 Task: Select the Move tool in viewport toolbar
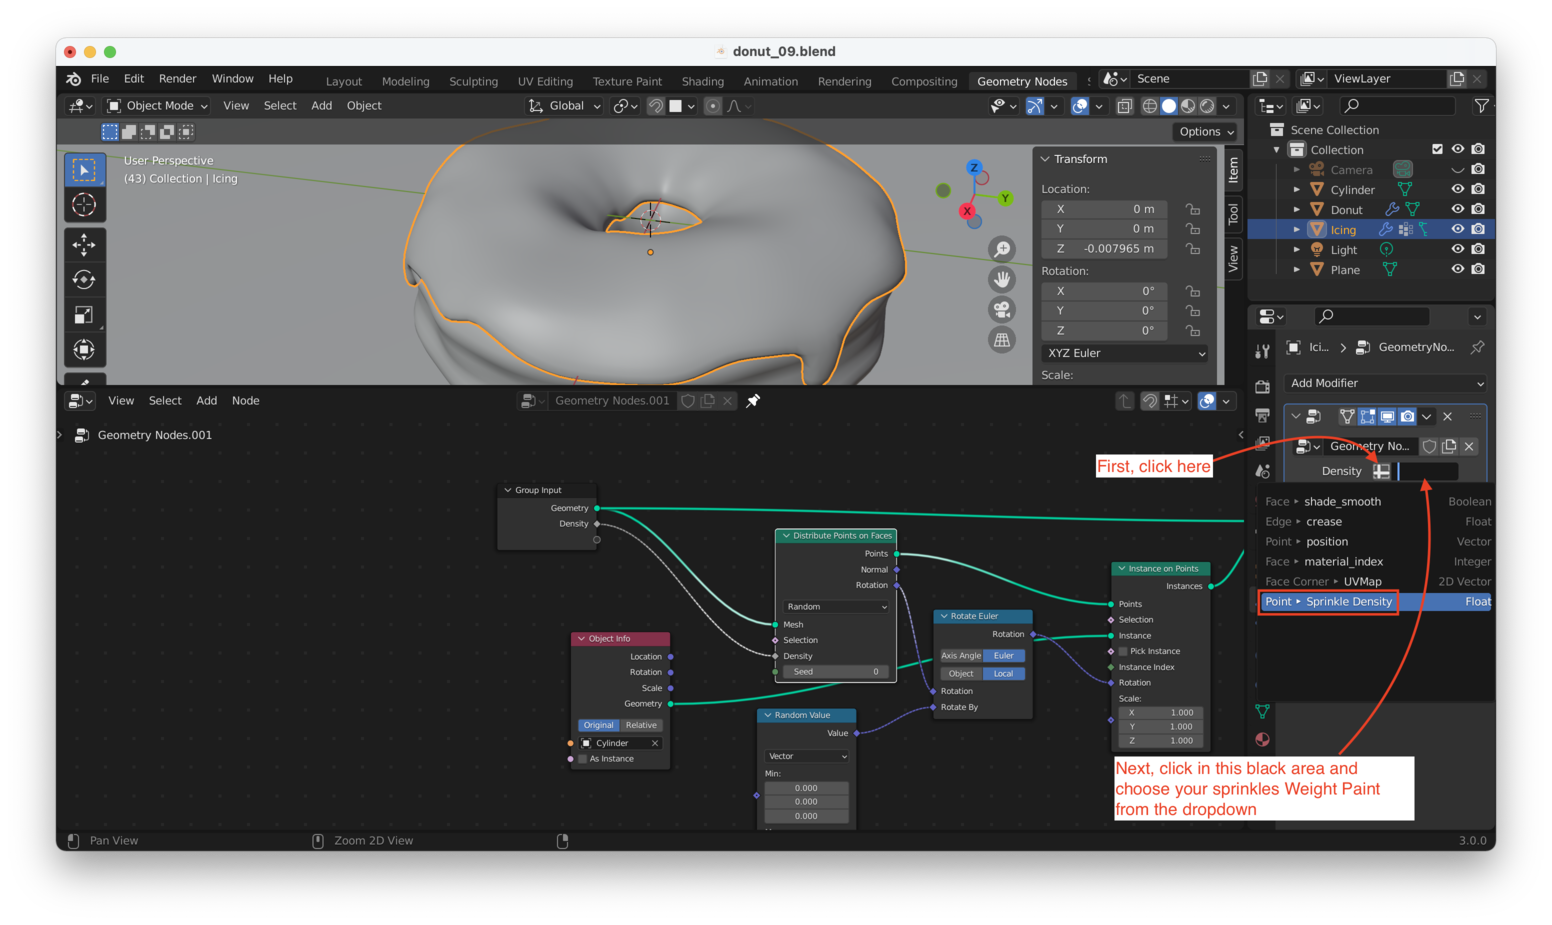(84, 244)
